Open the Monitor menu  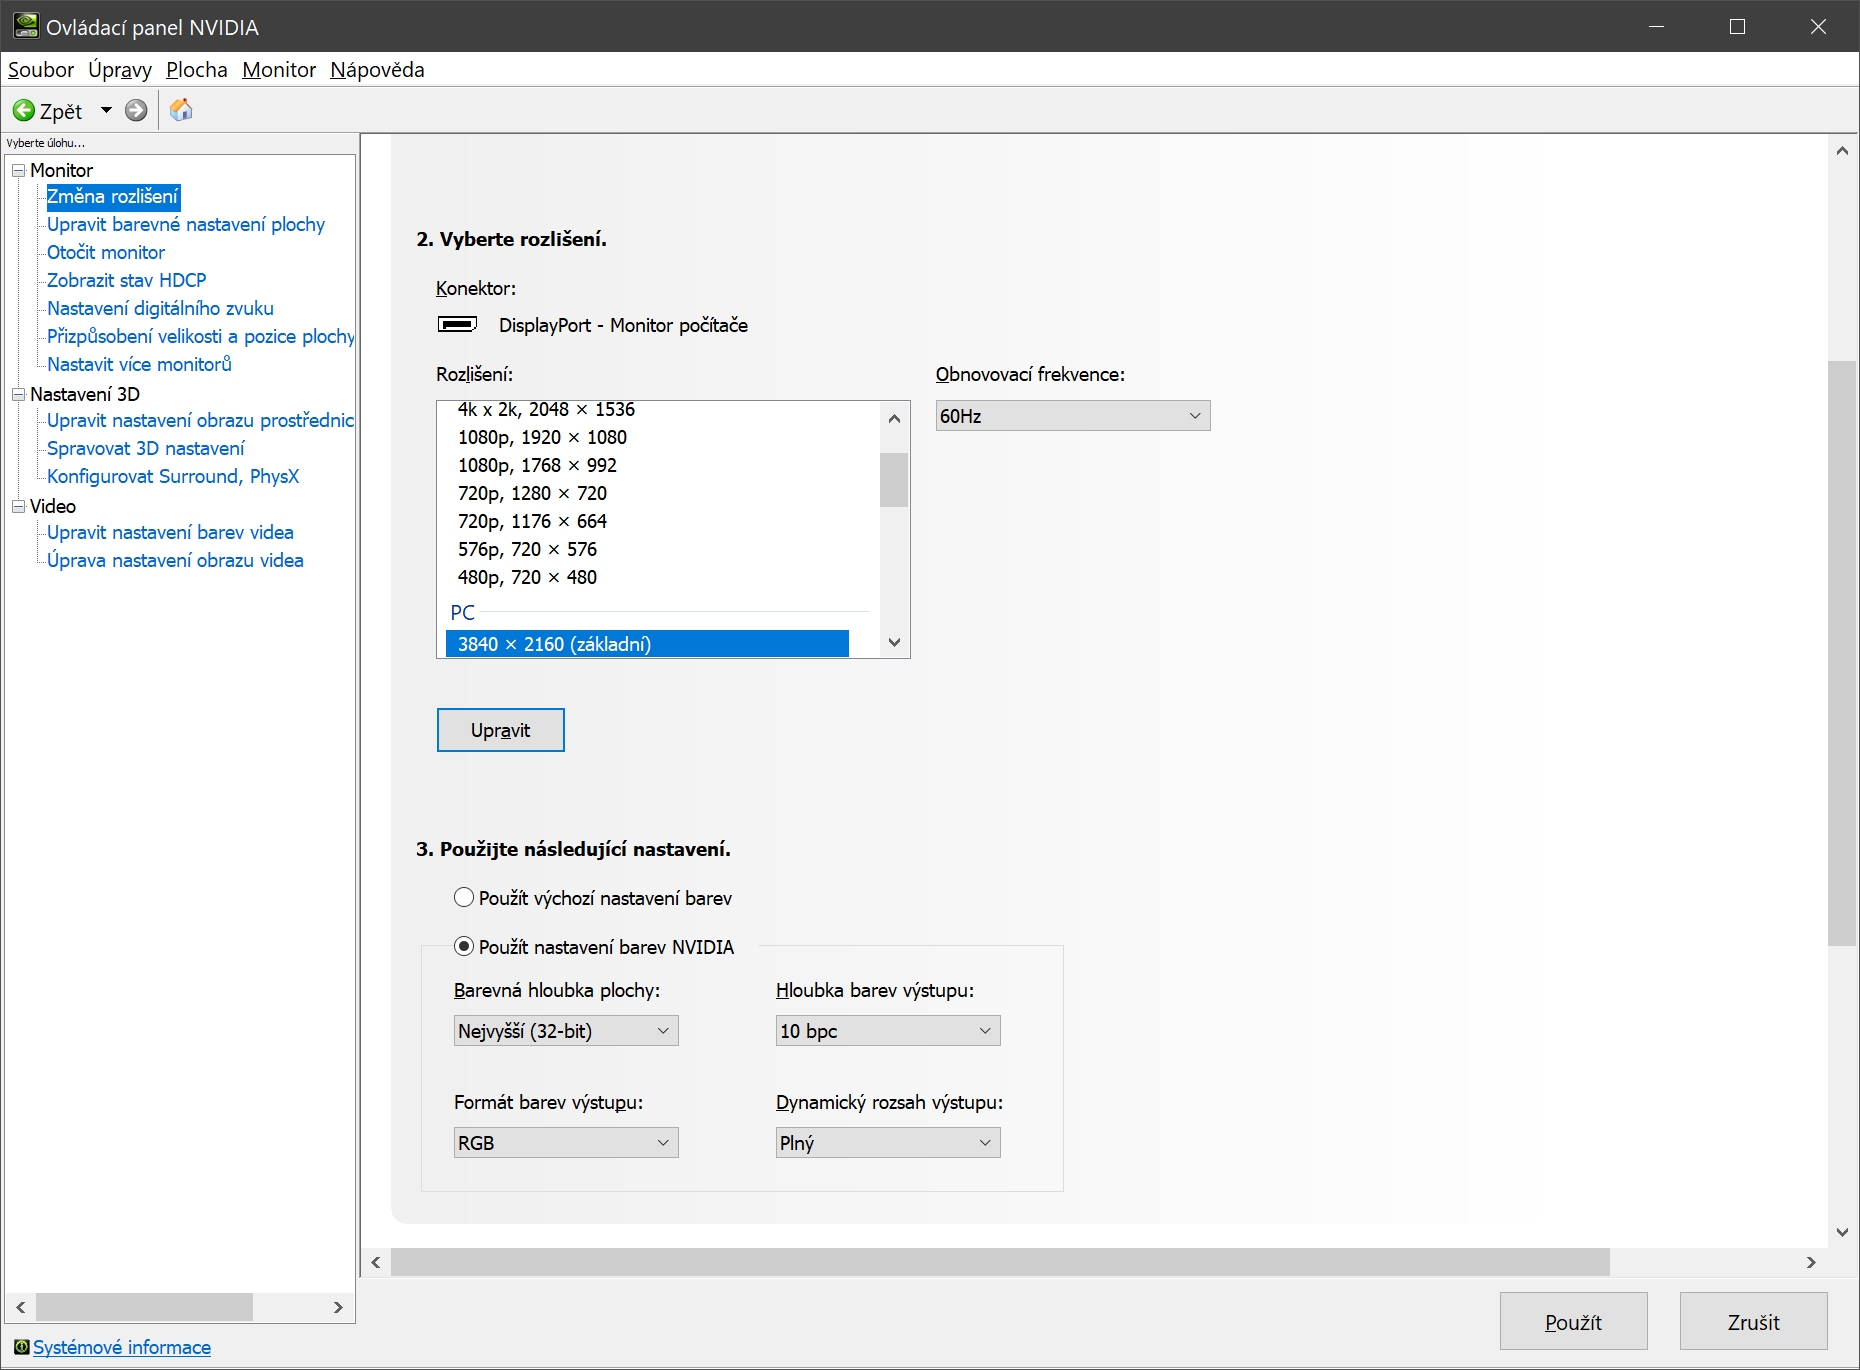(x=279, y=70)
